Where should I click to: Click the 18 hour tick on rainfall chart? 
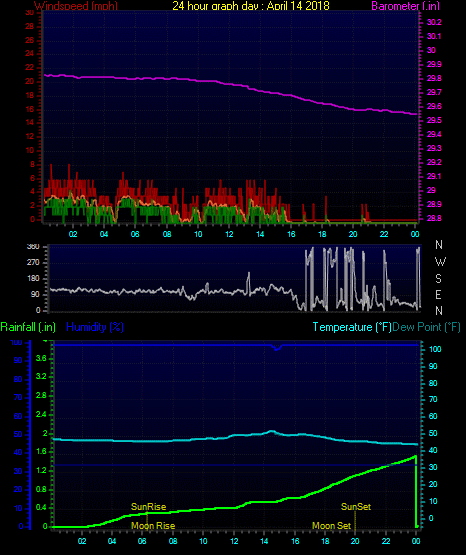[325, 541]
